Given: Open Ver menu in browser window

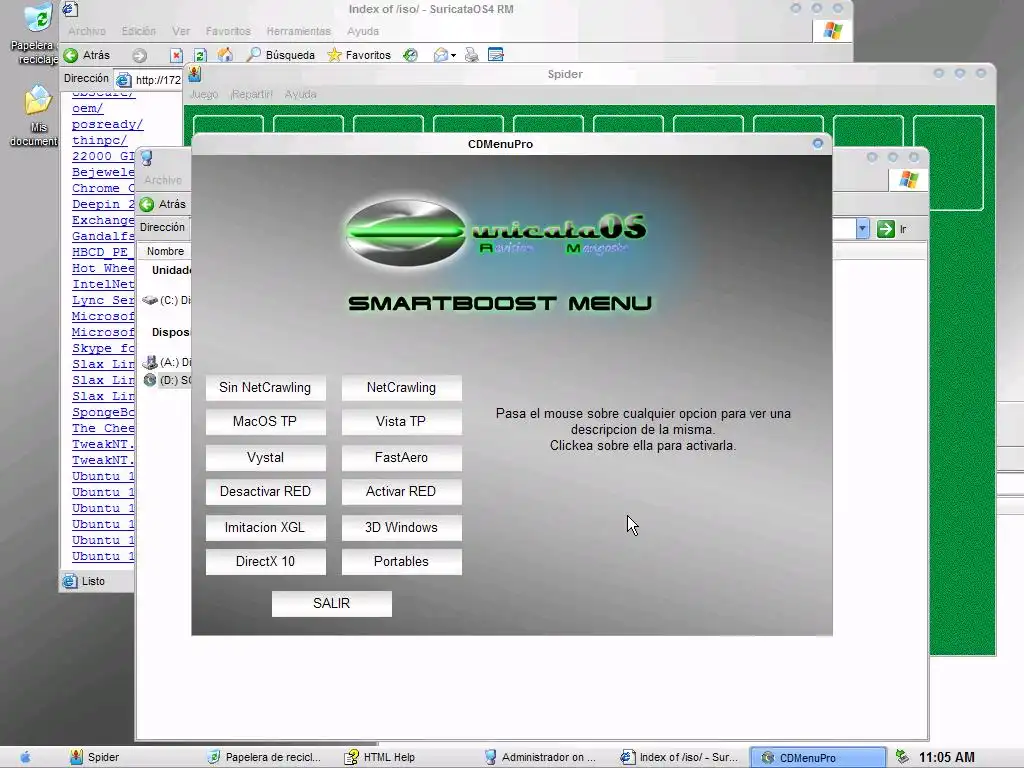Looking at the screenshot, I should click(181, 31).
